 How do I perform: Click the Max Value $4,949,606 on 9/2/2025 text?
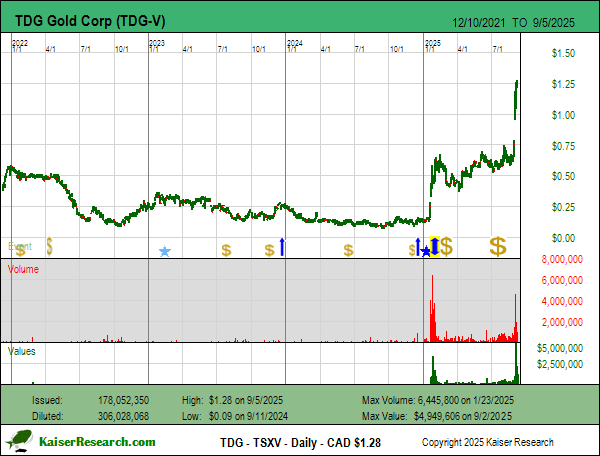437,416
